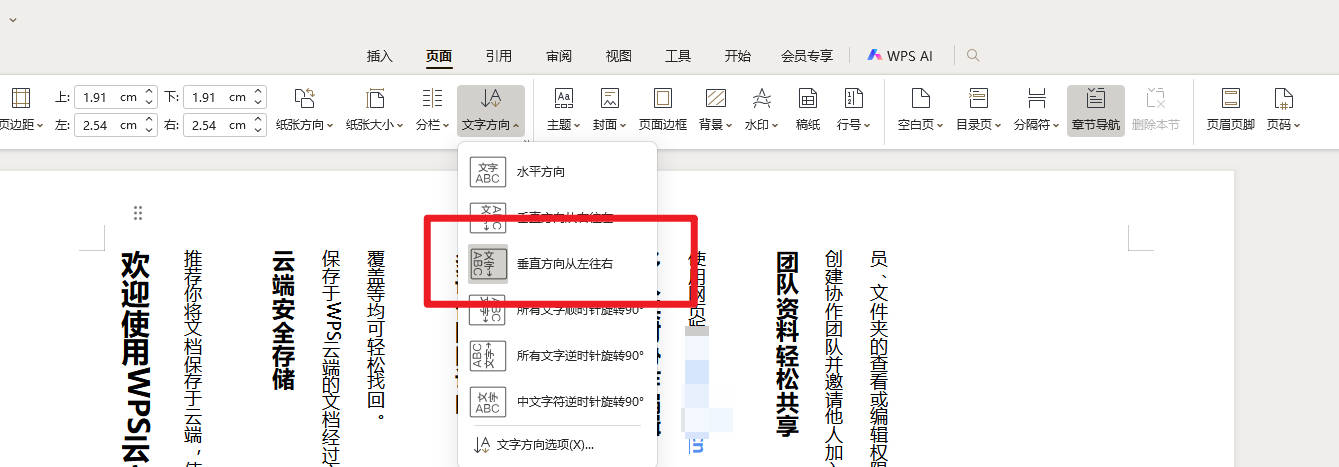The width and height of the screenshot is (1339, 467).
Task: Click the 团队资料轻松共享 heading text
Action: pyautogui.click(x=788, y=344)
